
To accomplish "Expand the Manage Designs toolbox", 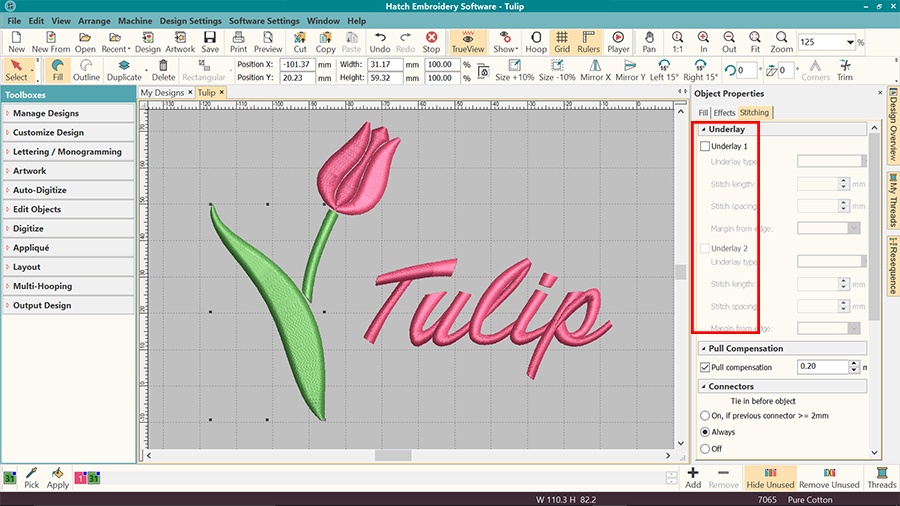I will 68,114.
